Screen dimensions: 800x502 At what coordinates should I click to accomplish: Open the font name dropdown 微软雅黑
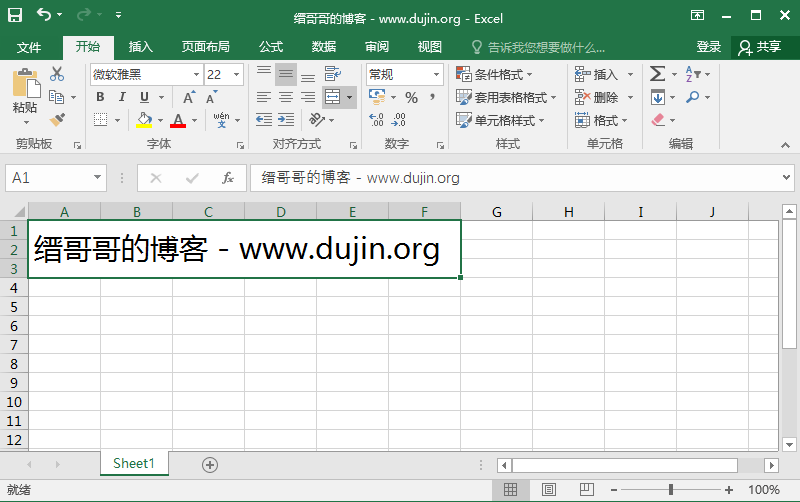click(x=196, y=74)
